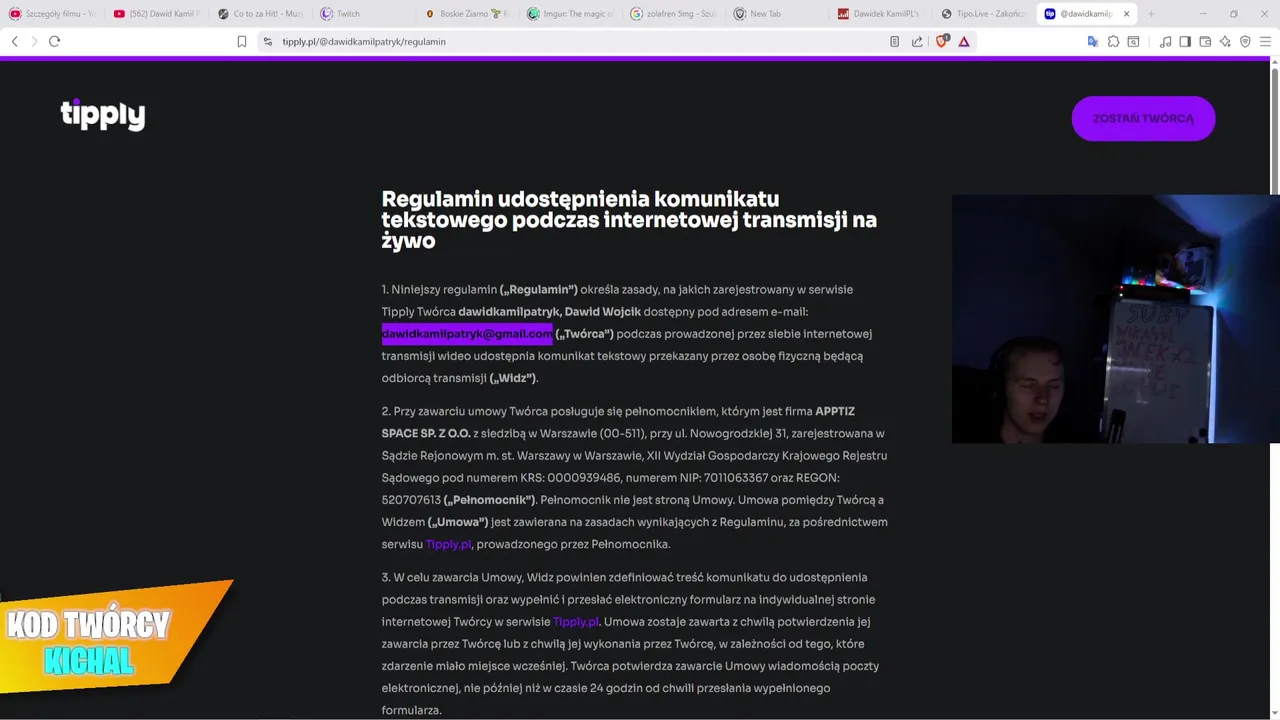1280x720 pixels.
Task: Open site settings icon in address bar
Action: click(x=267, y=41)
